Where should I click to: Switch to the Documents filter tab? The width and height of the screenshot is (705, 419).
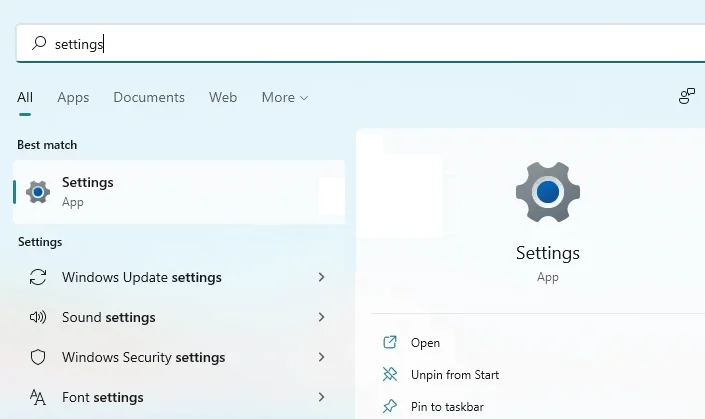tap(149, 97)
